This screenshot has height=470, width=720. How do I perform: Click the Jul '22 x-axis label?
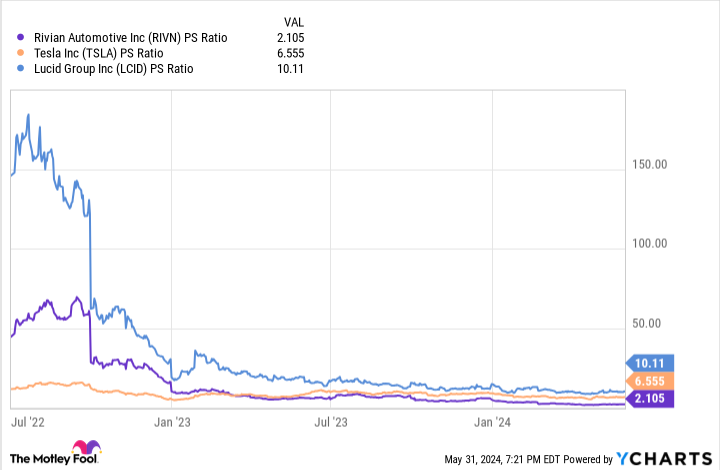(x=28, y=422)
